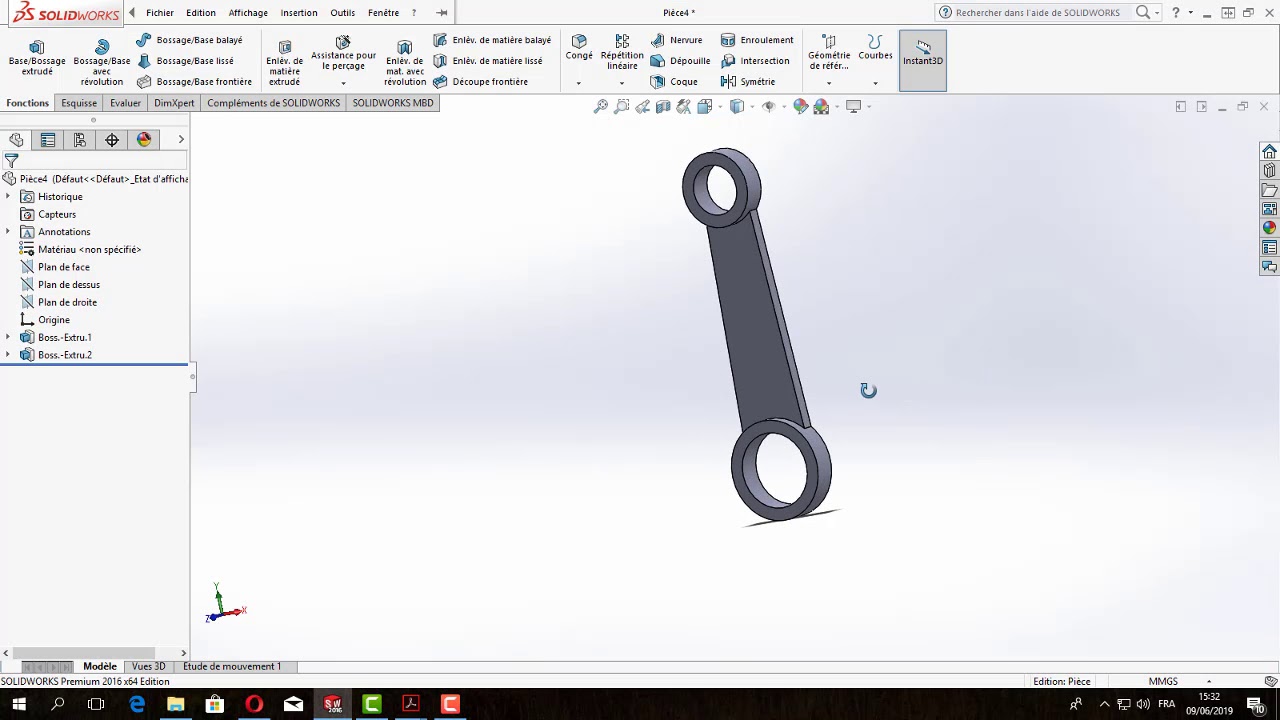The height and width of the screenshot is (720, 1280).
Task: Select Répétition linéaire tool
Action: [x=622, y=52]
